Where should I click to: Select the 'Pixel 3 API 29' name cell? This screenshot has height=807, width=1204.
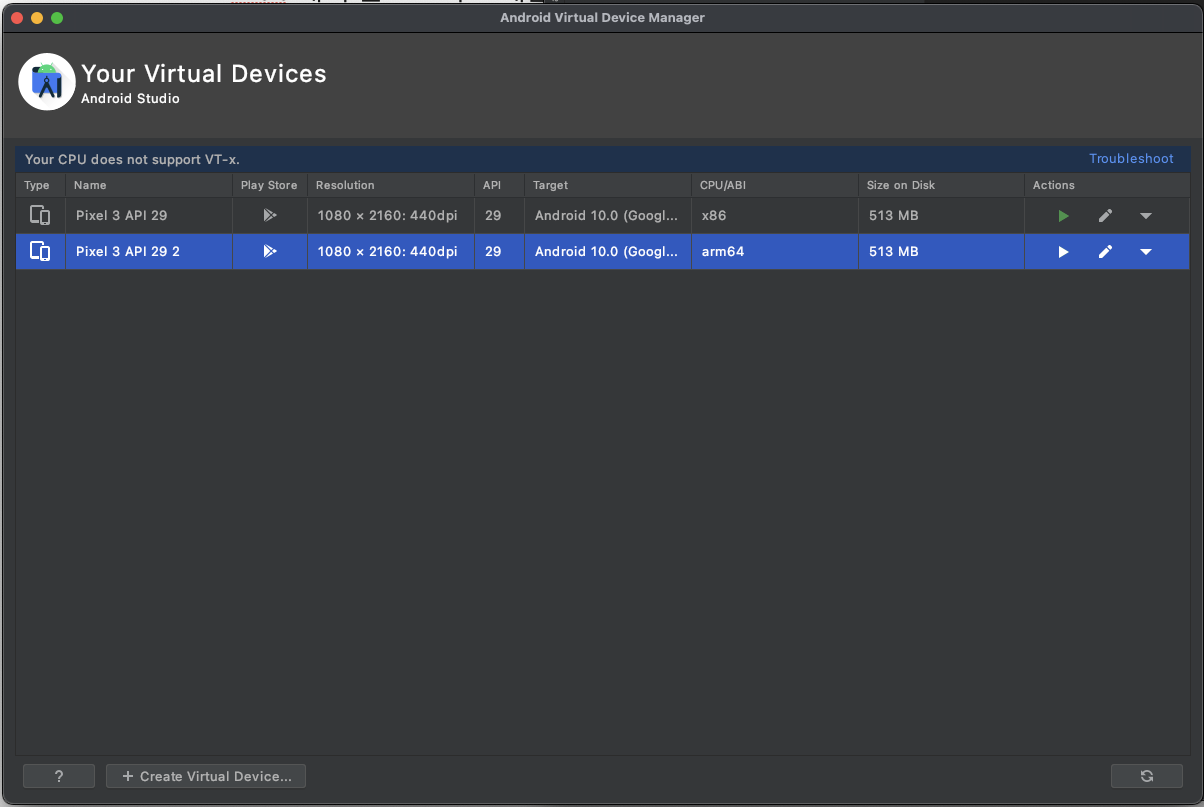pyautogui.click(x=149, y=216)
